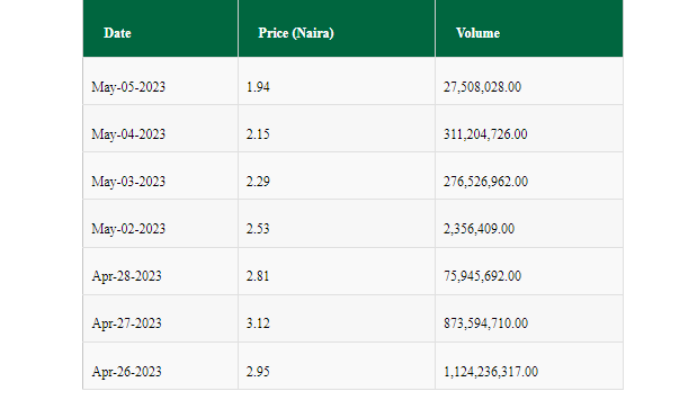This screenshot has height=400, width=700.
Task: Click the 1.94 price value
Action: tap(258, 87)
